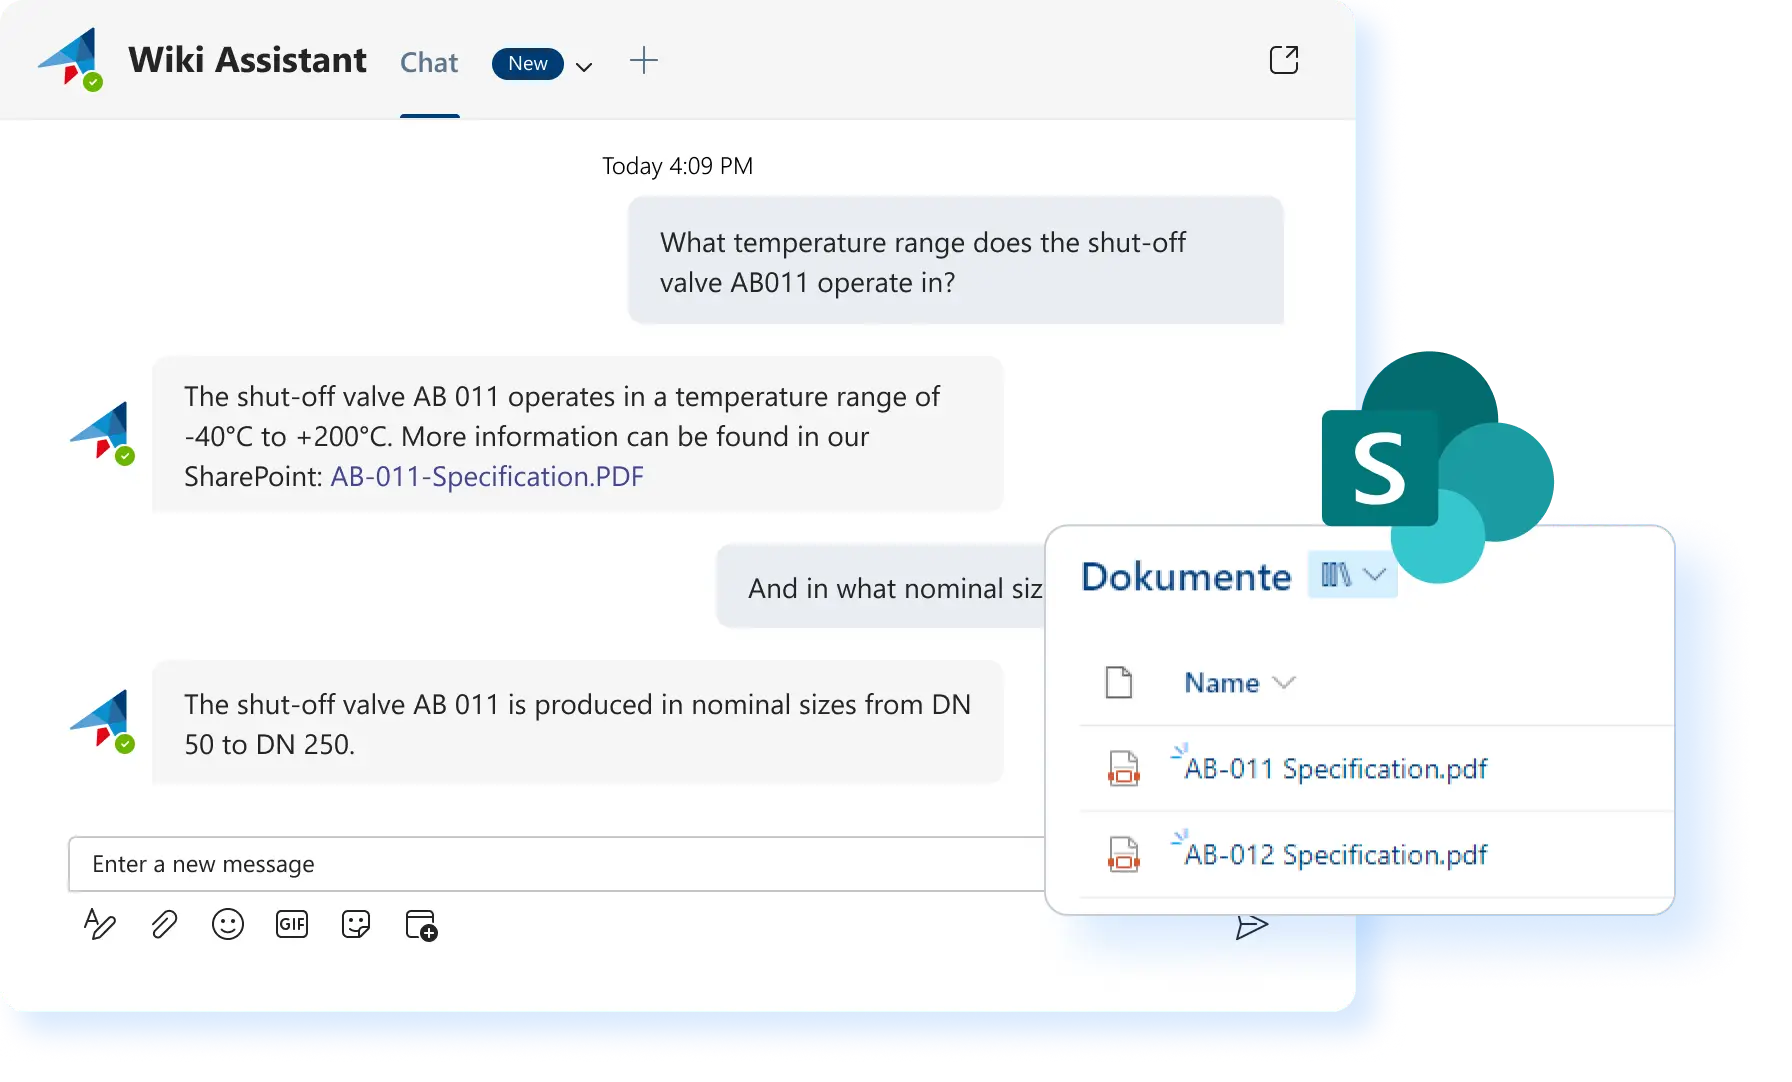
Task: Open the sticker picker icon
Action: pos(356,924)
